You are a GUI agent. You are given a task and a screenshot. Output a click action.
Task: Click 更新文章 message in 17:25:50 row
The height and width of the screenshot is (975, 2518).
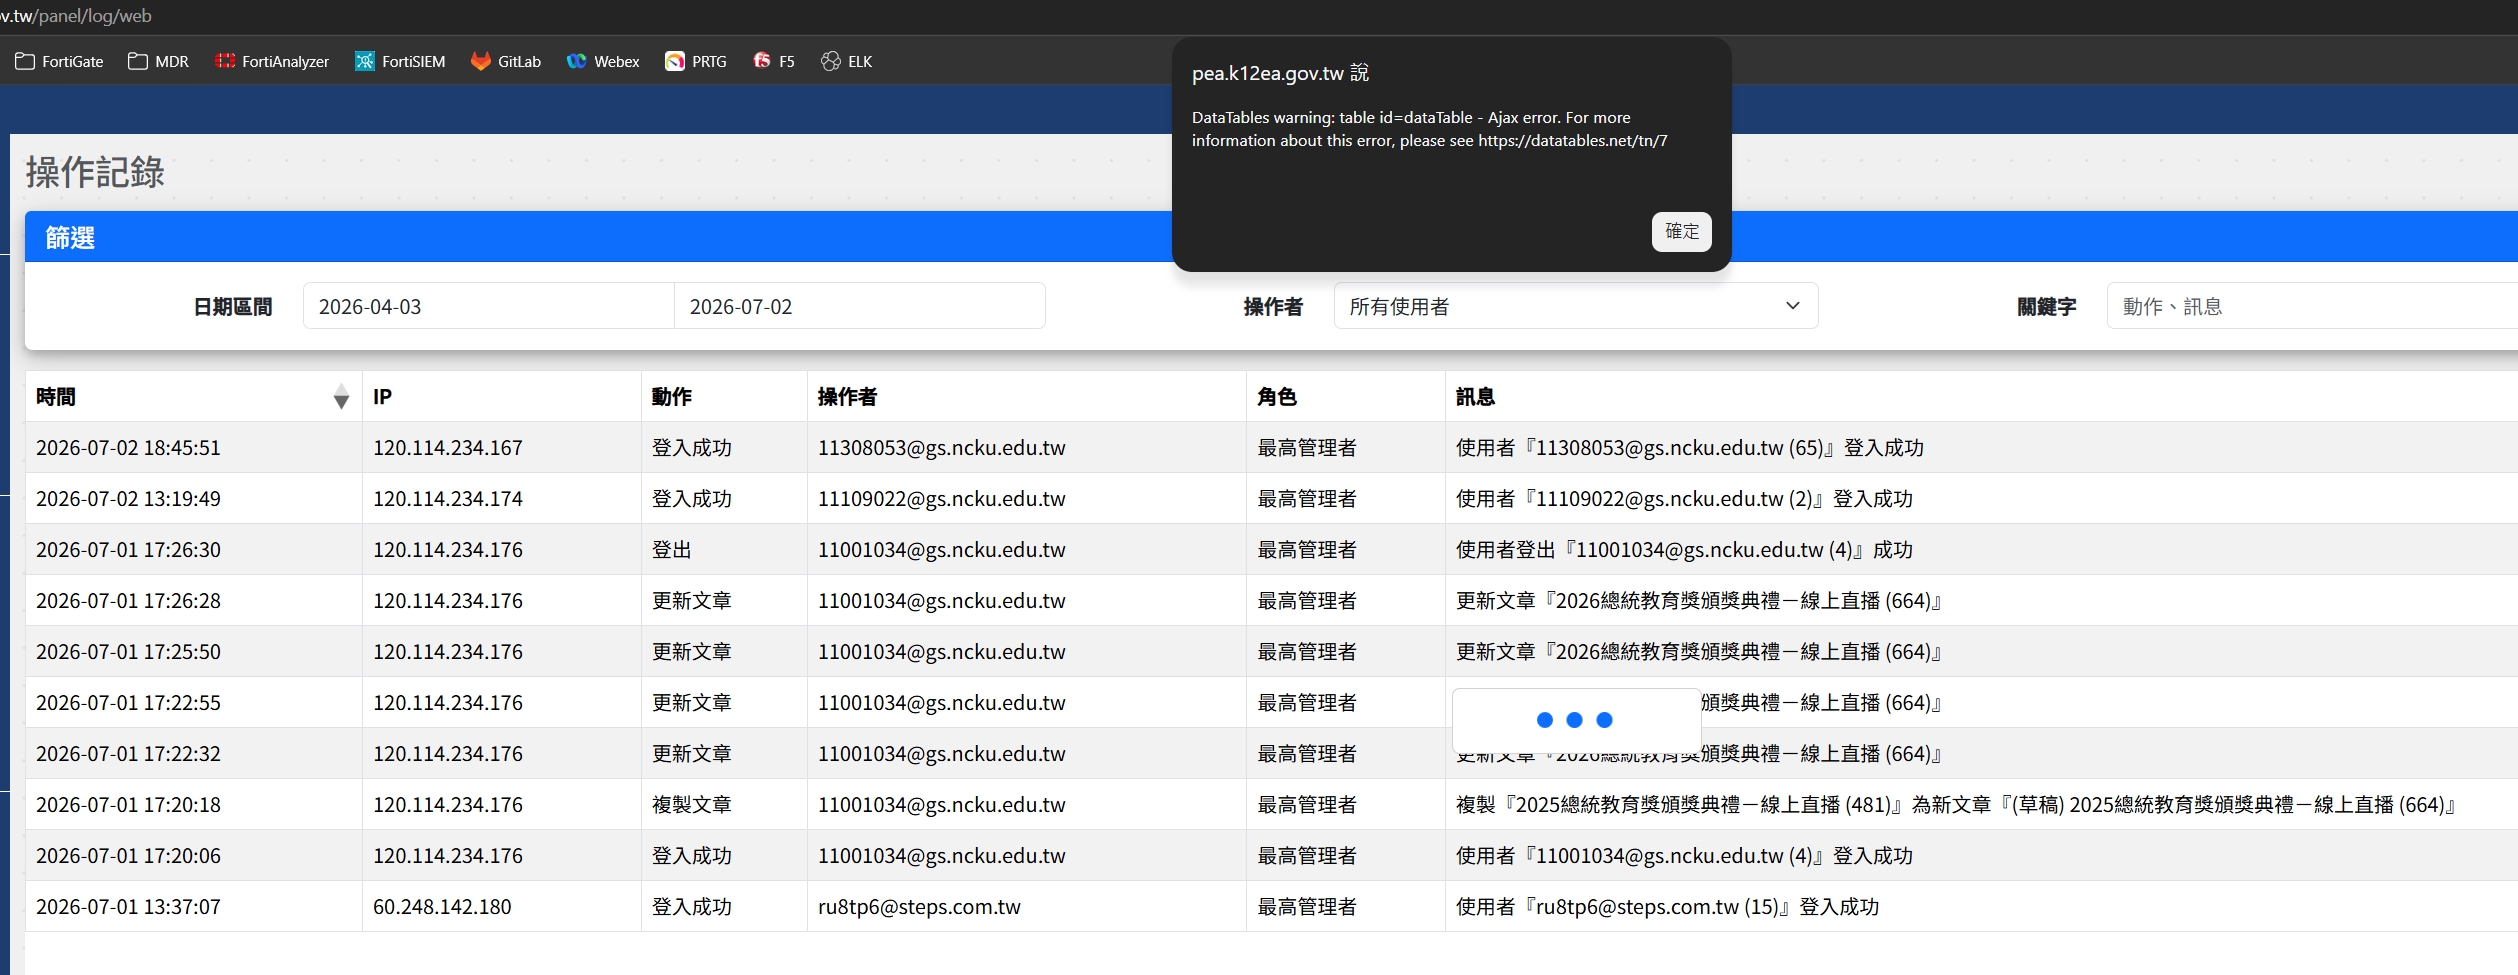tap(1699, 652)
